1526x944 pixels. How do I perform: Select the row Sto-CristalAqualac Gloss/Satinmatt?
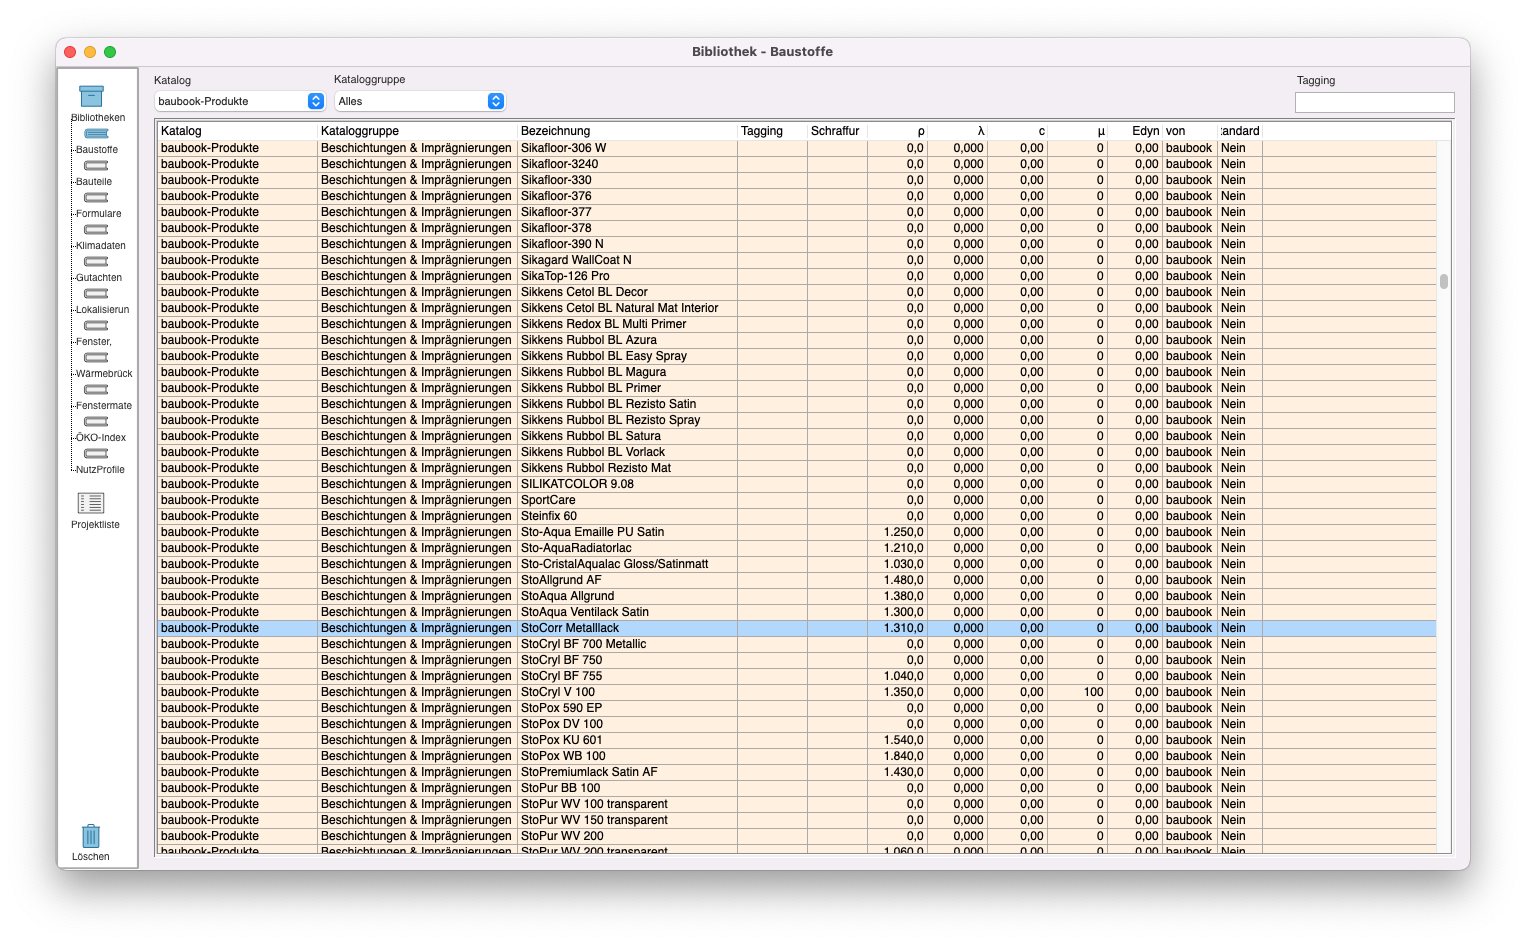click(x=797, y=564)
